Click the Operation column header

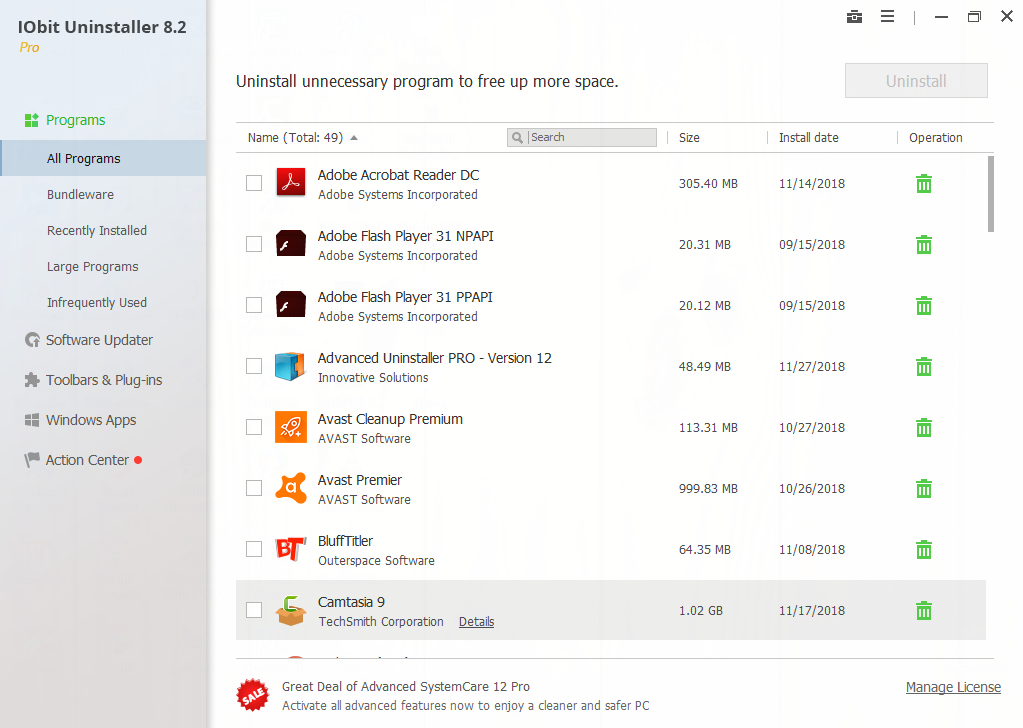(x=936, y=138)
